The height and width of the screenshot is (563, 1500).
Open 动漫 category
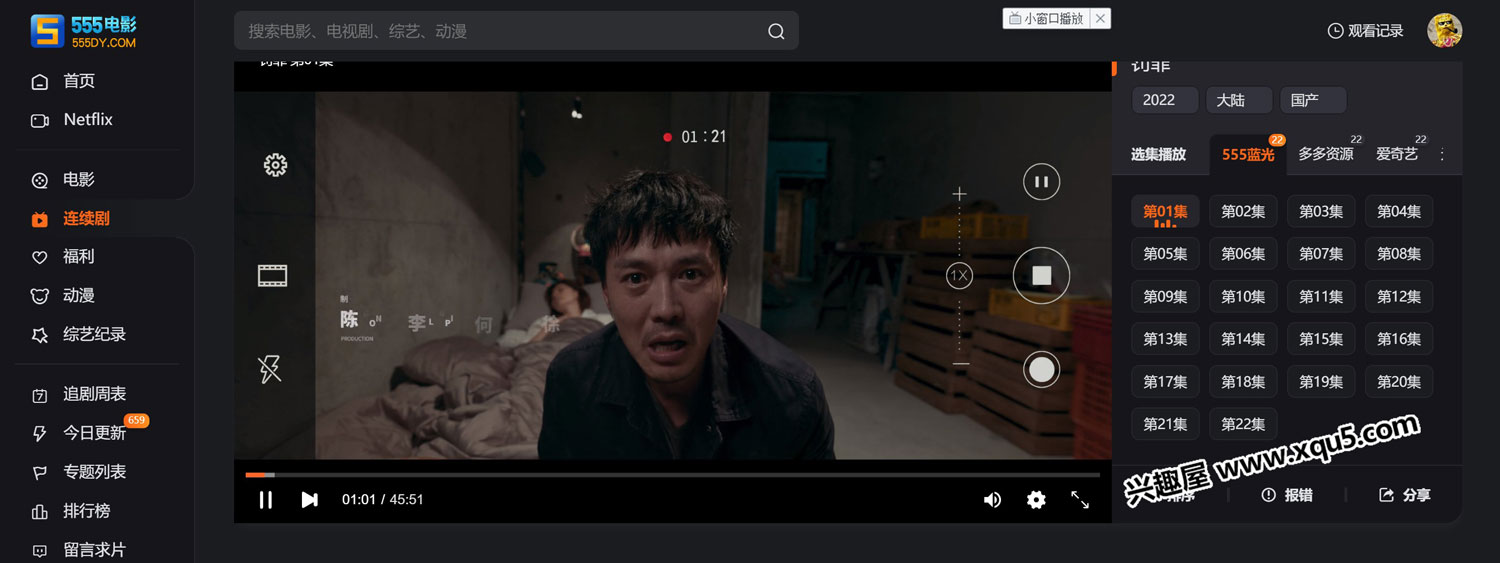[x=63, y=296]
